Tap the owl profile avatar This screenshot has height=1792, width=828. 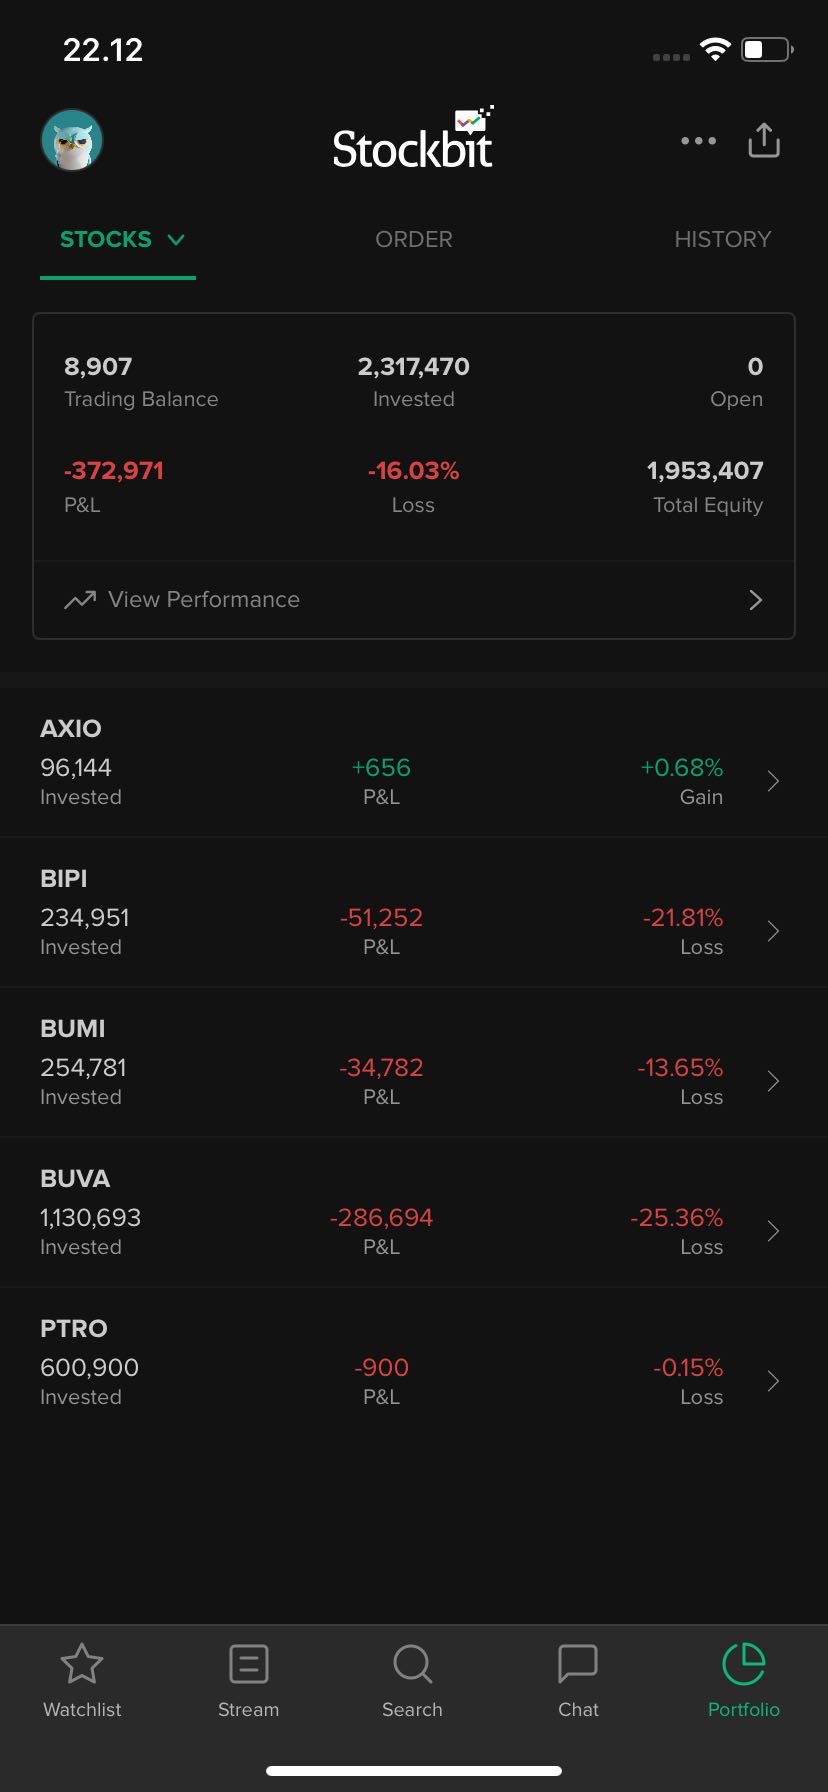tap(72, 140)
